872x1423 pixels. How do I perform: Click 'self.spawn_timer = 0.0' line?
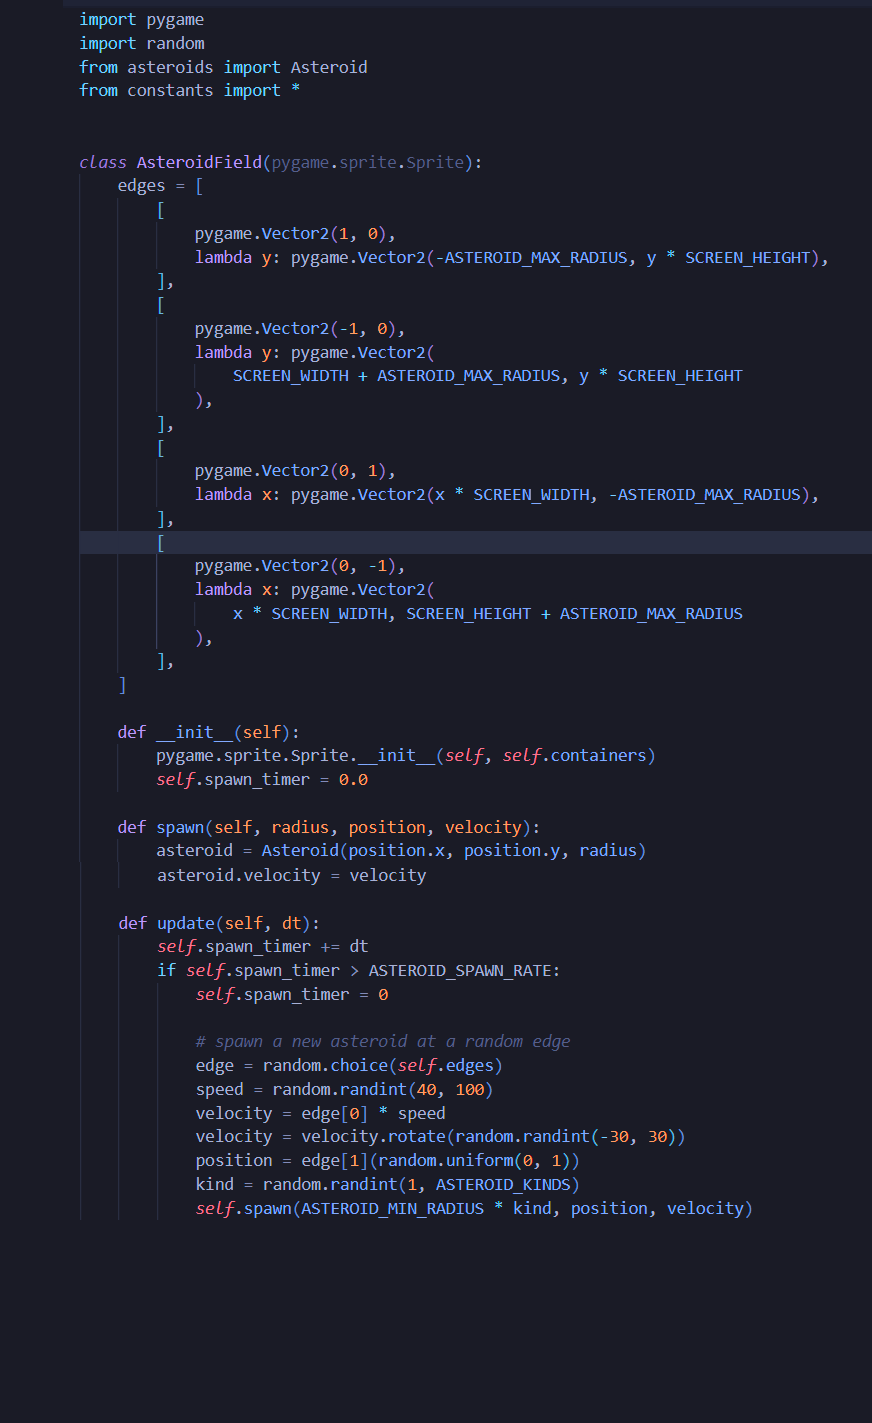coord(262,779)
